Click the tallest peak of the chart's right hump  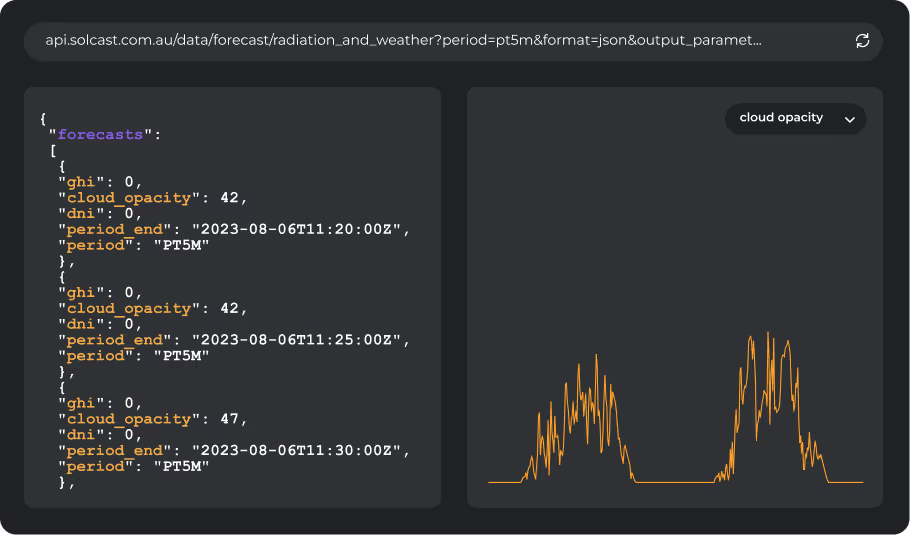(766, 334)
